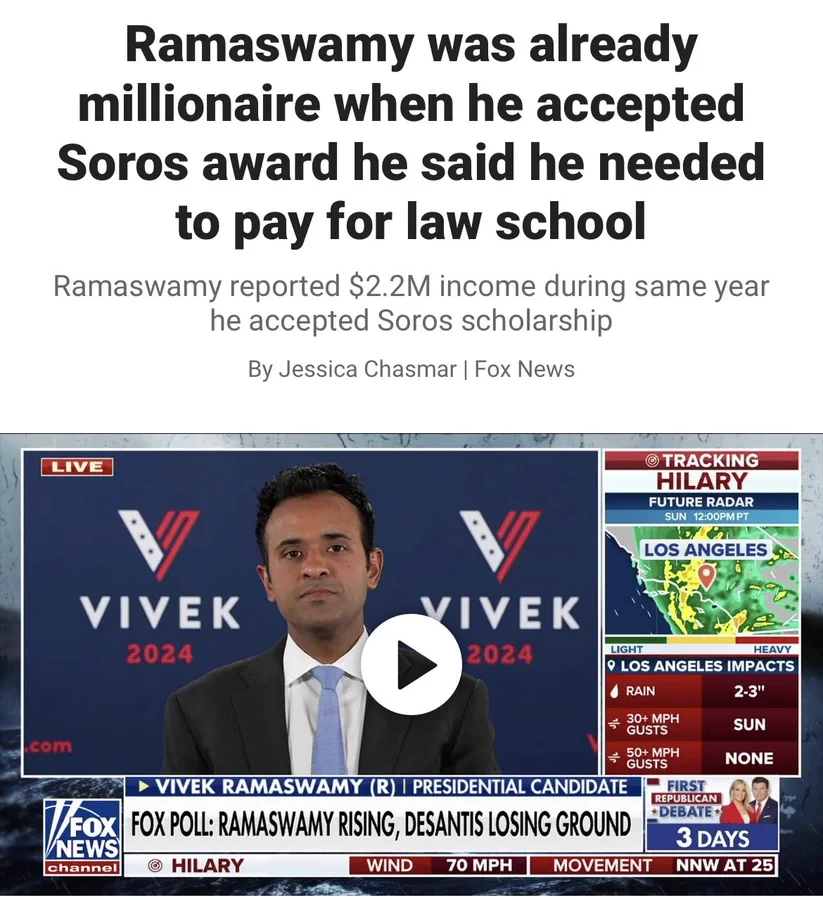Screen dimensions: 823x900
Task: Click the 50+ MPH gusts wind icon
Action: pos(614,758)
